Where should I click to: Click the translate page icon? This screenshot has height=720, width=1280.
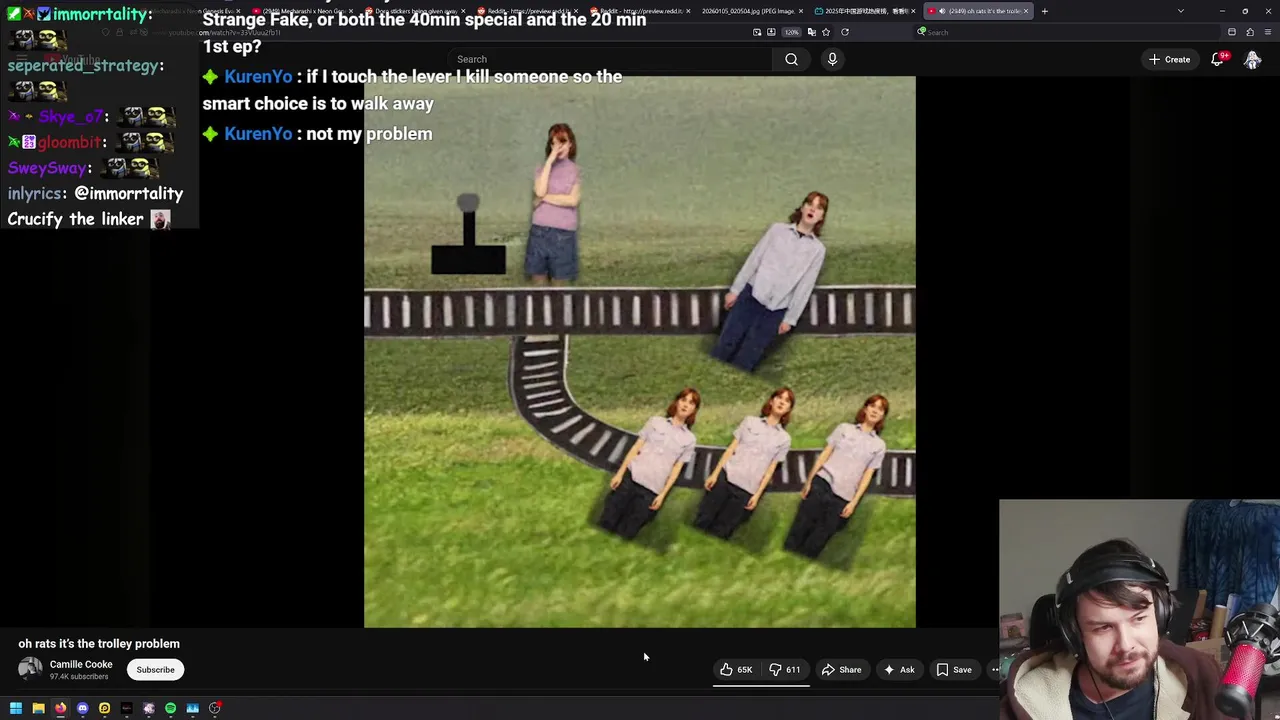point(811,32)
